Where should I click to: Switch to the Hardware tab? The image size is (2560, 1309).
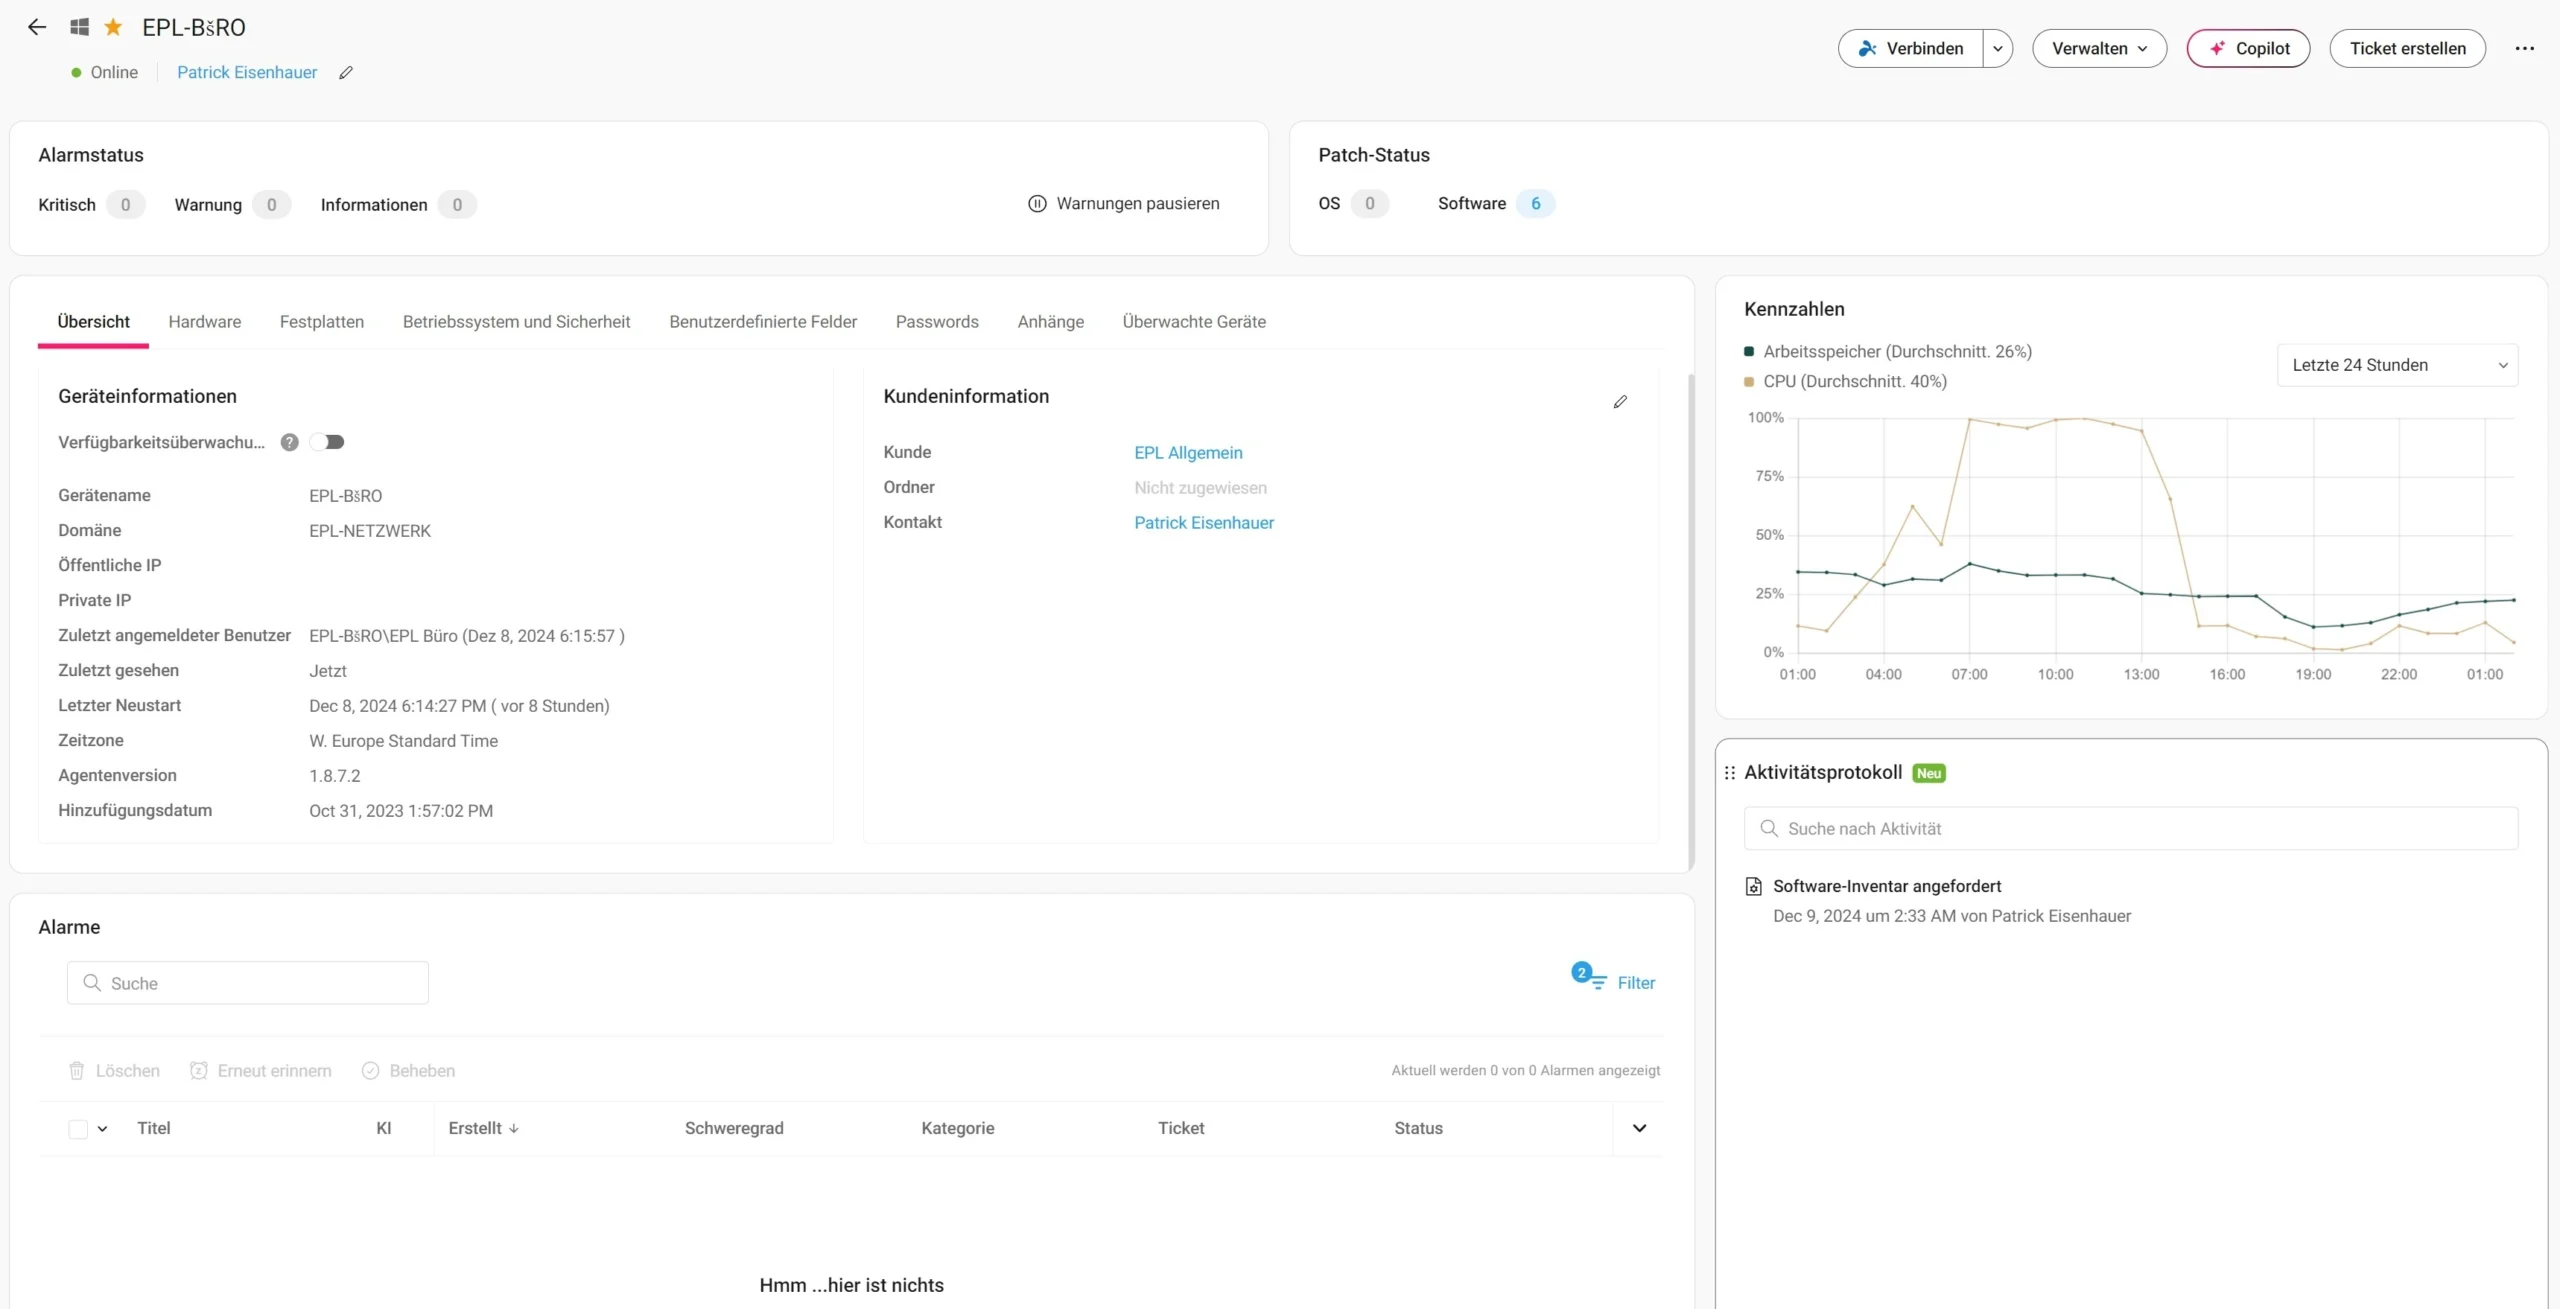[x=204, y=321]
